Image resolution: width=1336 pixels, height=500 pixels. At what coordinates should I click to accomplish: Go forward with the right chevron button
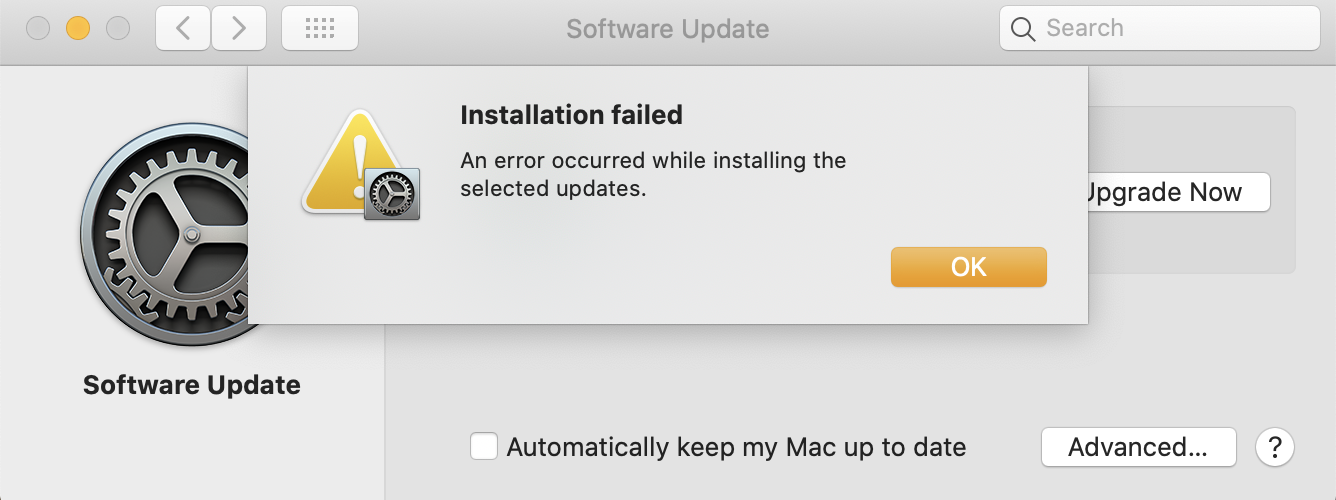(238, 28)
